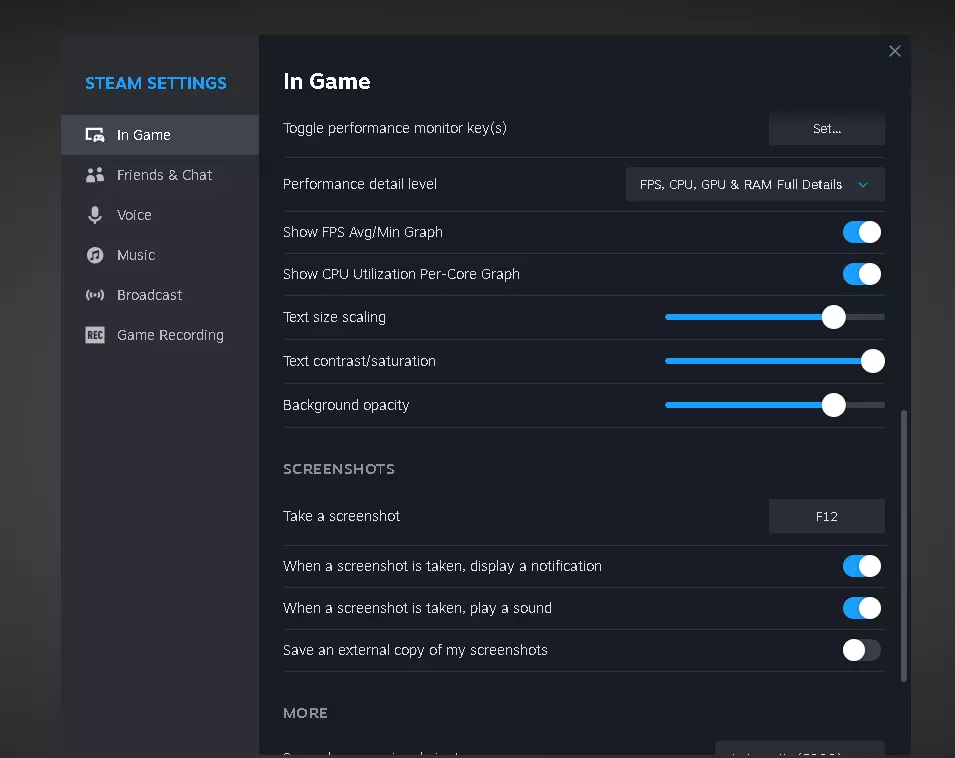Click the Set... performance monitor key button
Viewport: 955px width, 758px height.
tap(826, 129)
